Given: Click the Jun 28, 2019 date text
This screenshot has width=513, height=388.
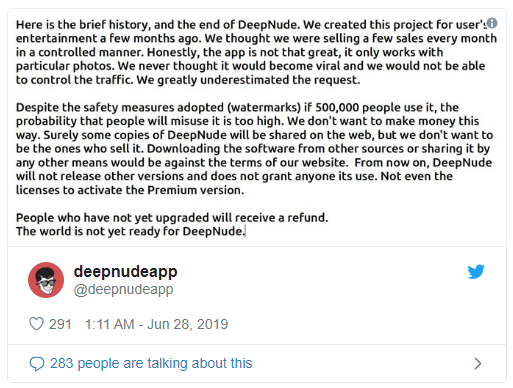Looking at the screenshot, I should [x=187, y=324].
